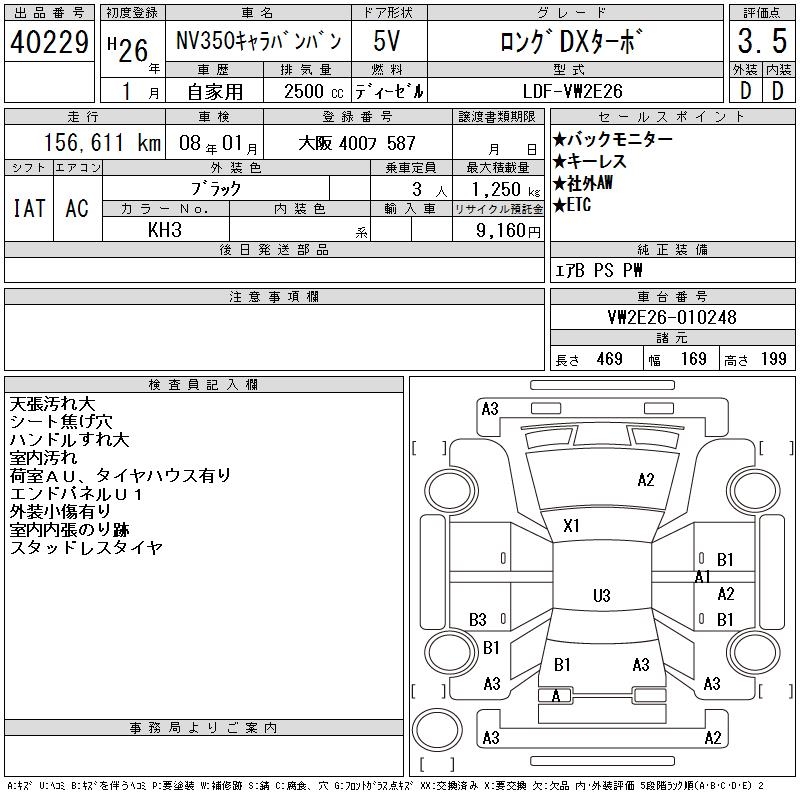Click inspector note 室内汚れ
Screen dimensions: 800x800
43,458
